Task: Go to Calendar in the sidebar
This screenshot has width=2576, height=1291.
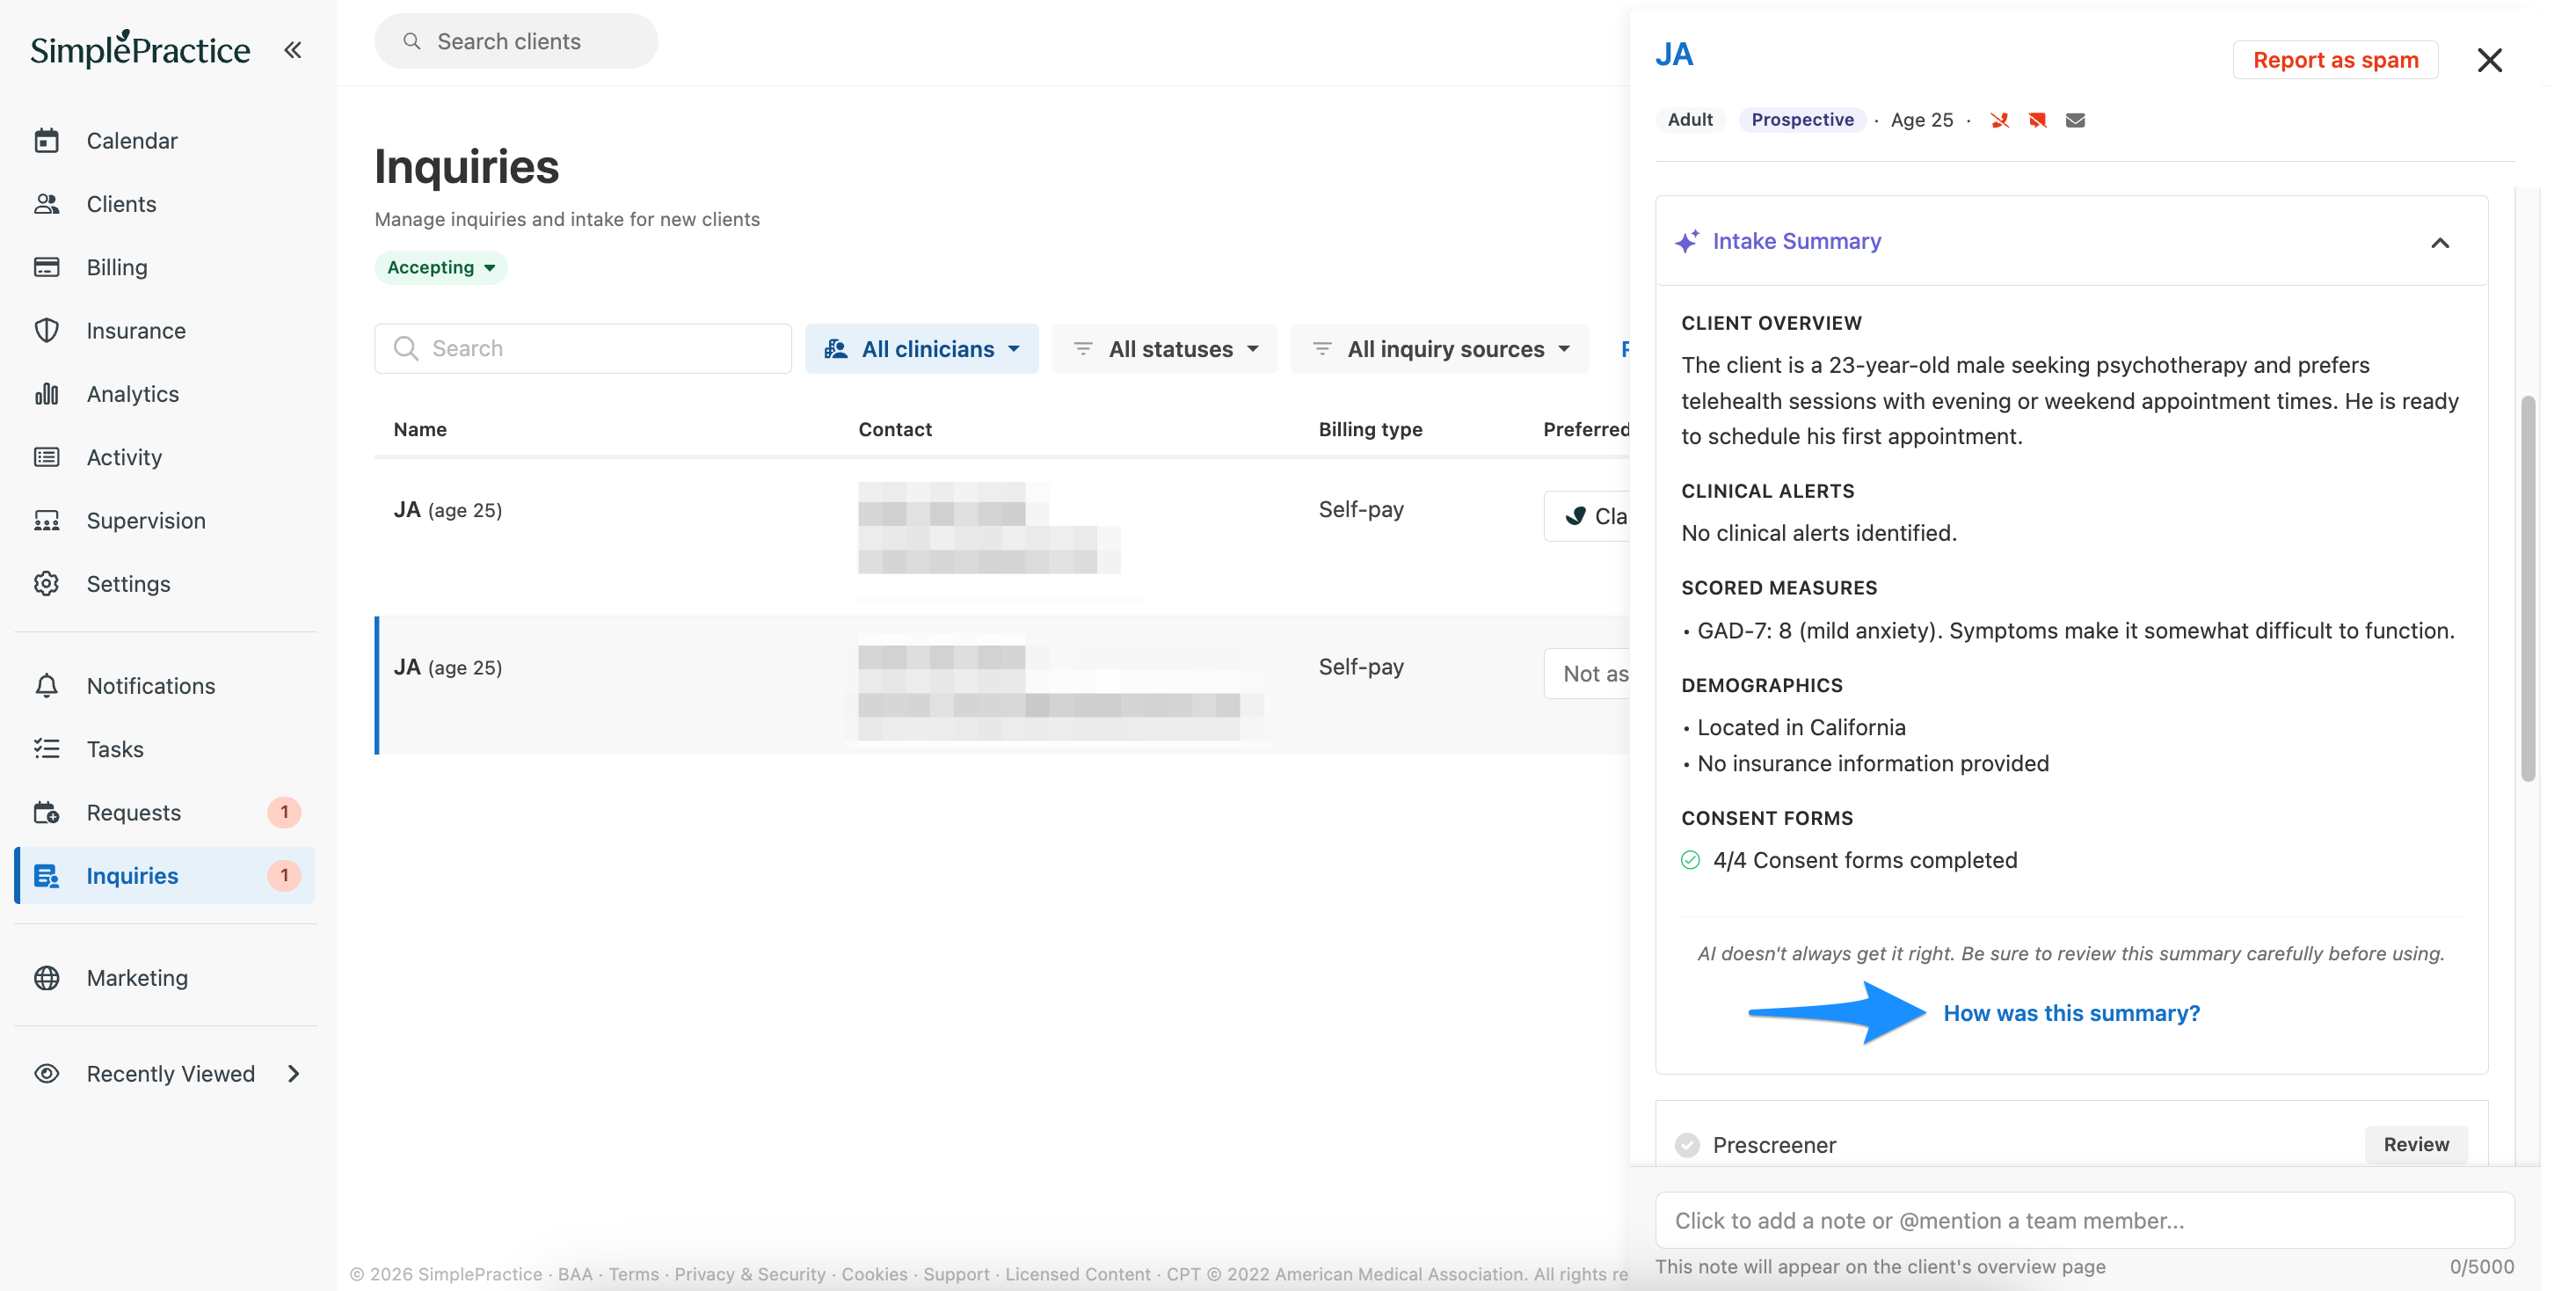Action: point(132,141)
